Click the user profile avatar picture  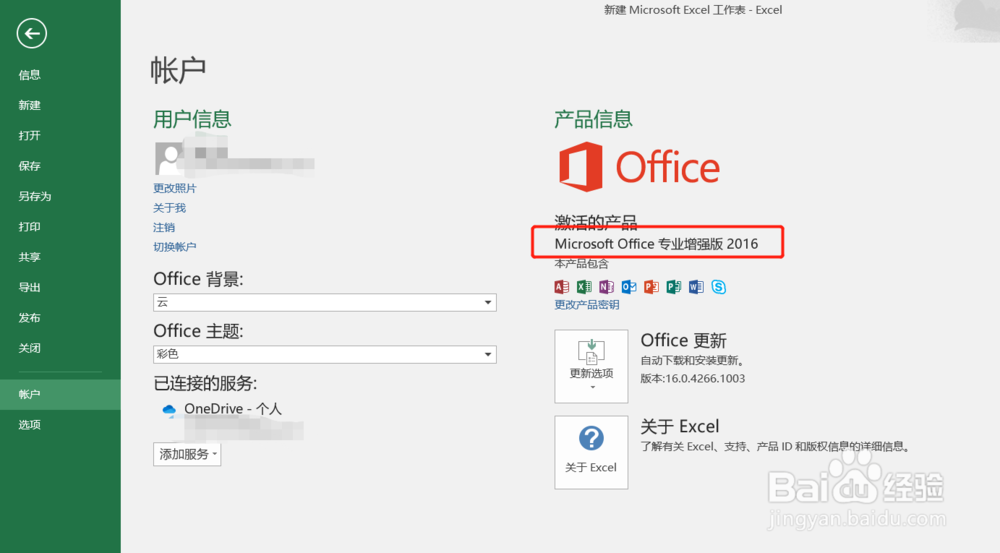coord(169,158)
